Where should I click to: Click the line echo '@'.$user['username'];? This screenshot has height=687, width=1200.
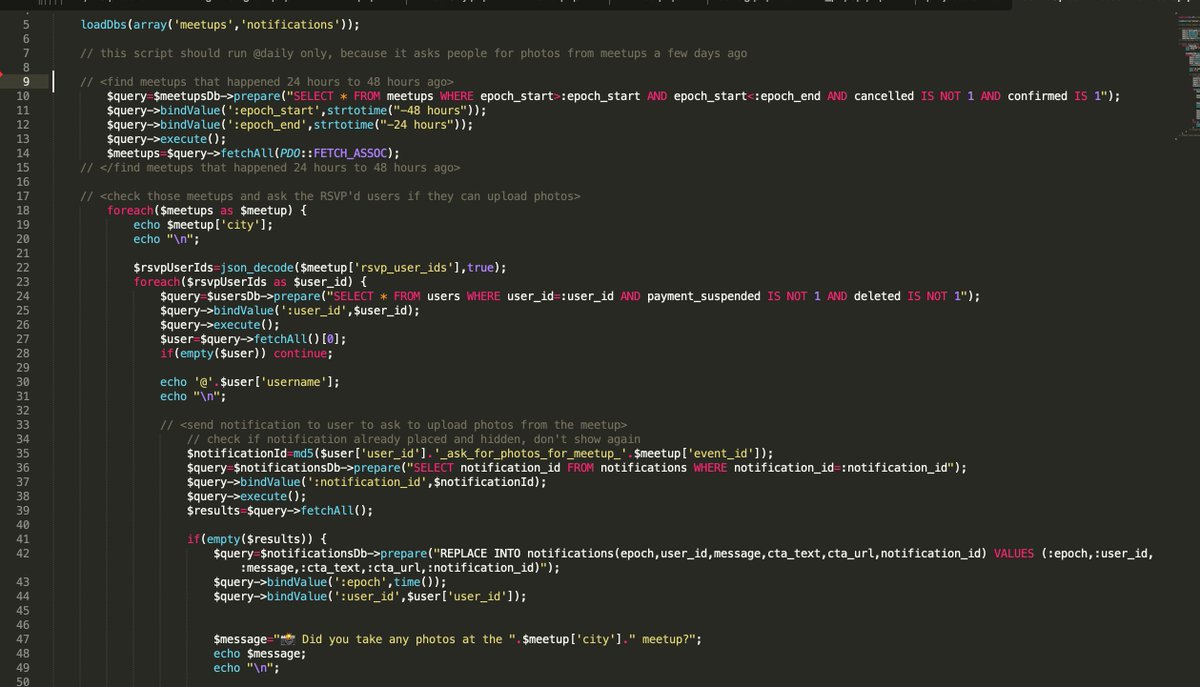tap(250, 382)
